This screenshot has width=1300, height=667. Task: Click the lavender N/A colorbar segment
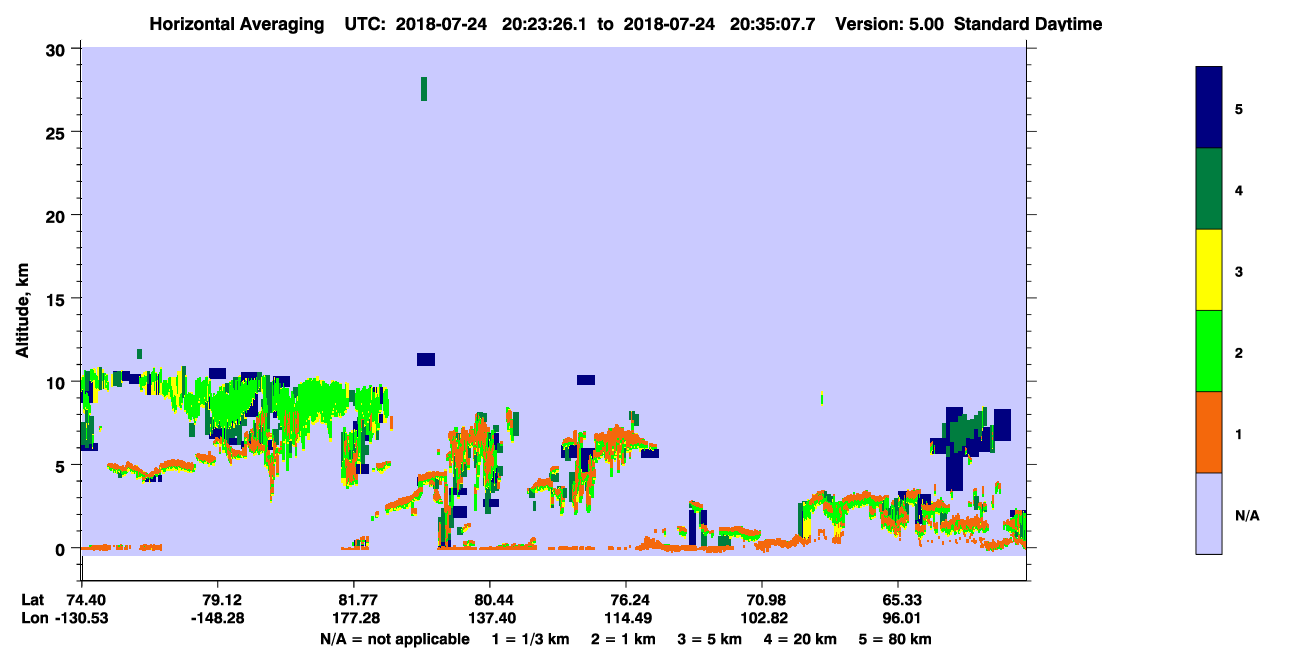point(1209,513)
